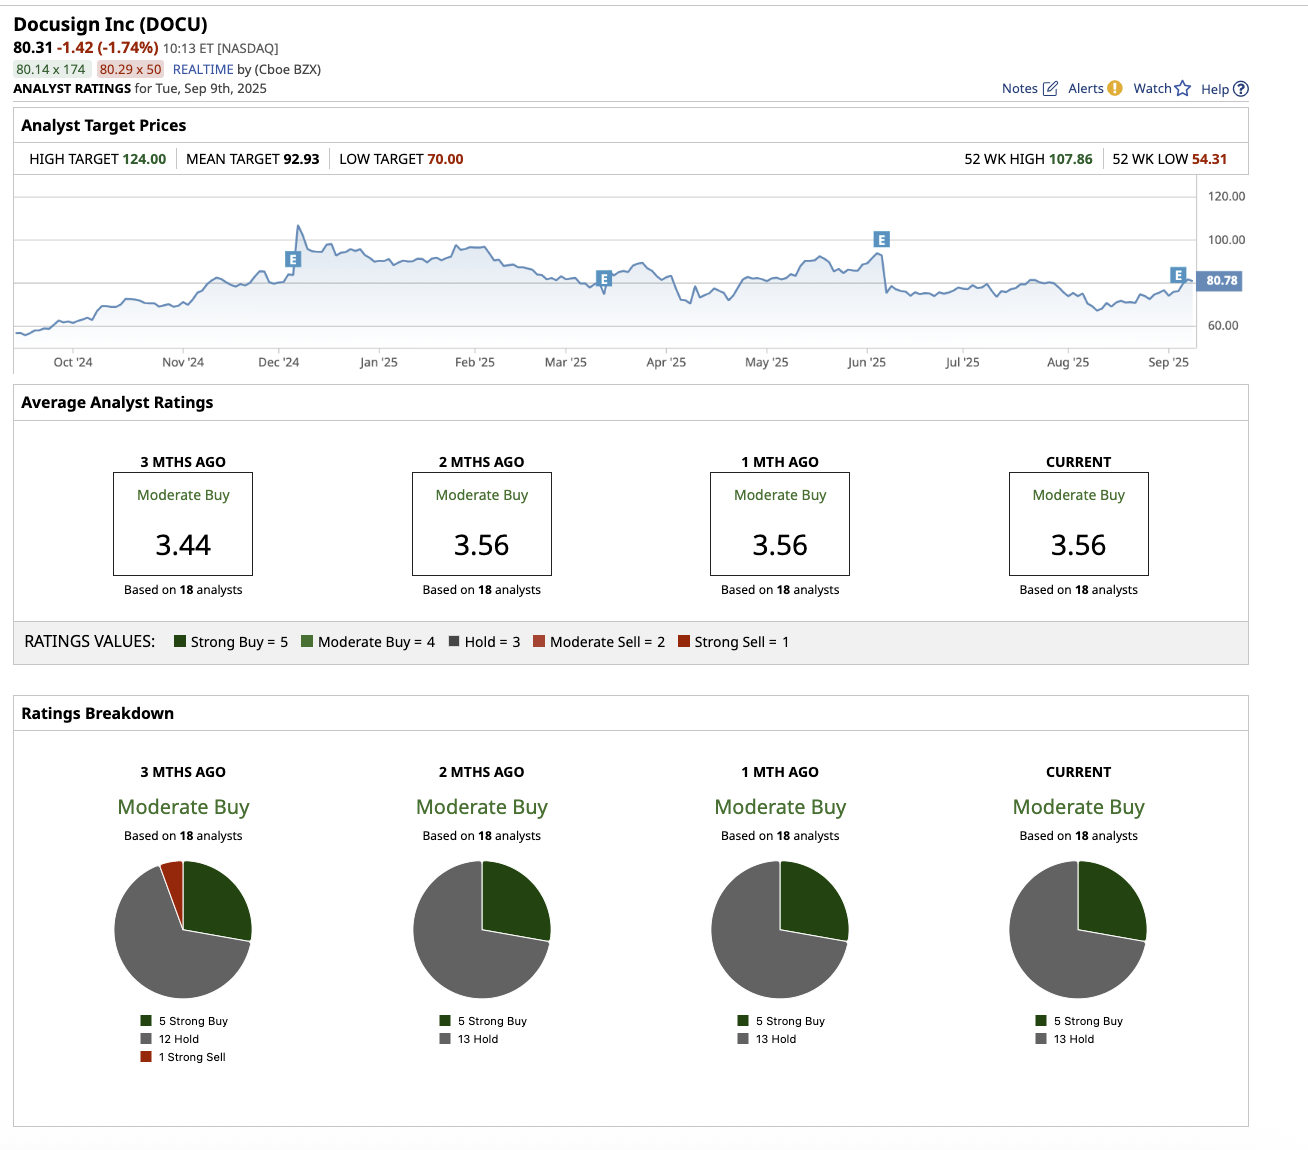Viewport: 1308px width, 1150px height.
Task: Click the Ratings Breakdown section header
Action: (98, 713)
